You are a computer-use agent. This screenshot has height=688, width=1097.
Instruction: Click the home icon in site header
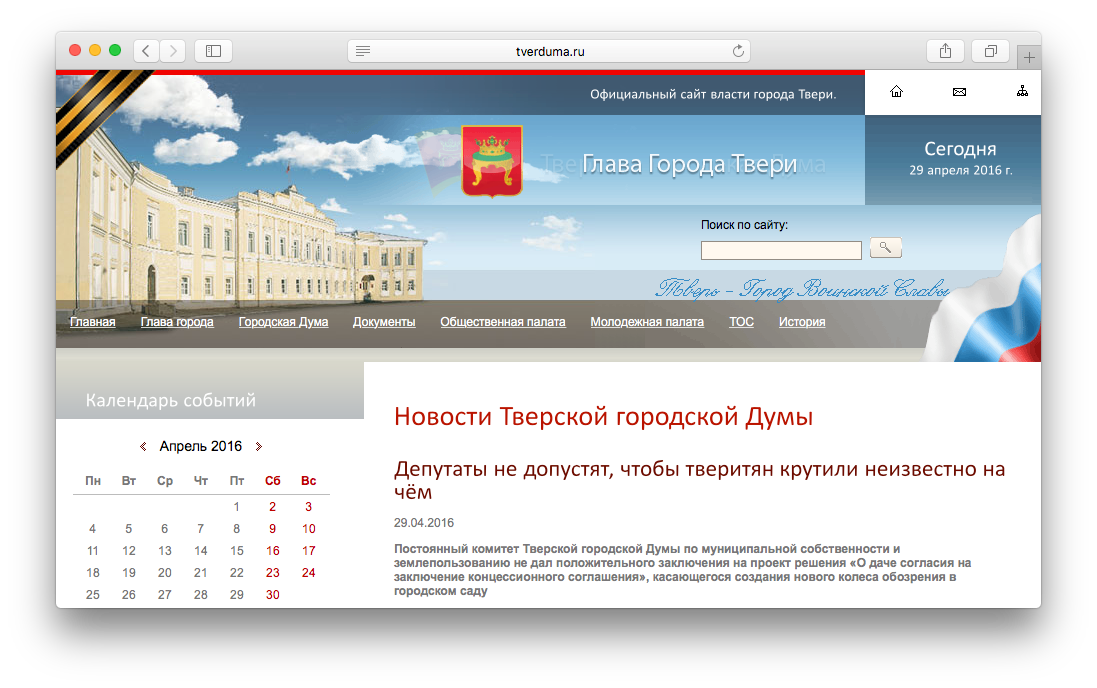pos(896,92)
